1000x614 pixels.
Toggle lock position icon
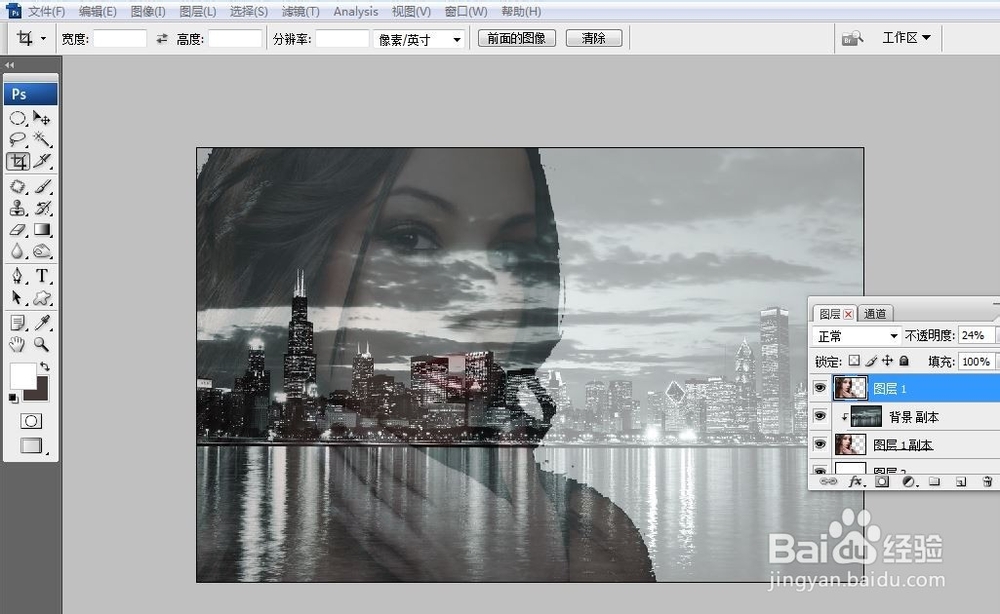click(x=887, y=361)
